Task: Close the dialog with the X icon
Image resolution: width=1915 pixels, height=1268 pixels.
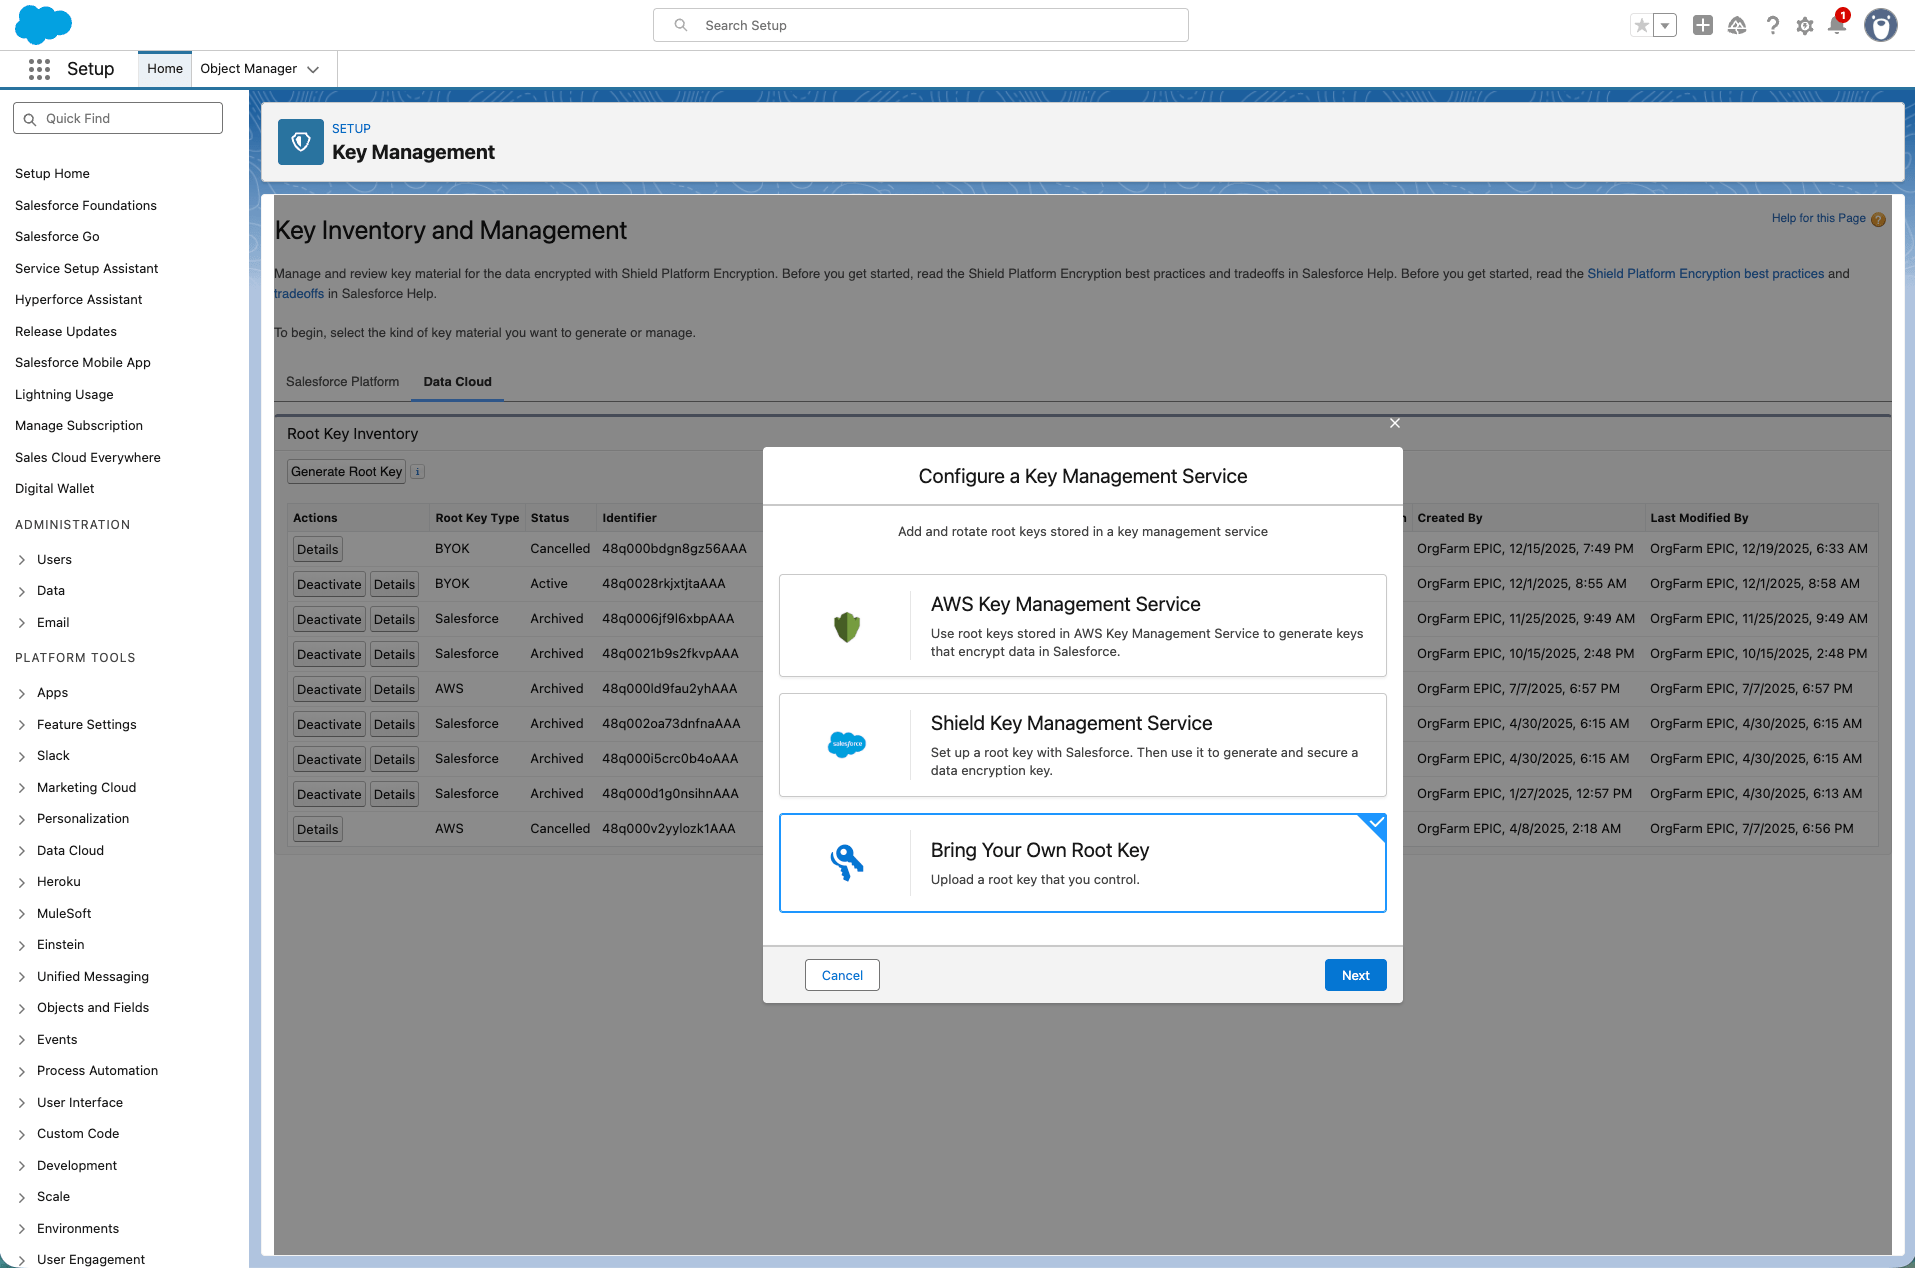Action: click(1395, 424)
